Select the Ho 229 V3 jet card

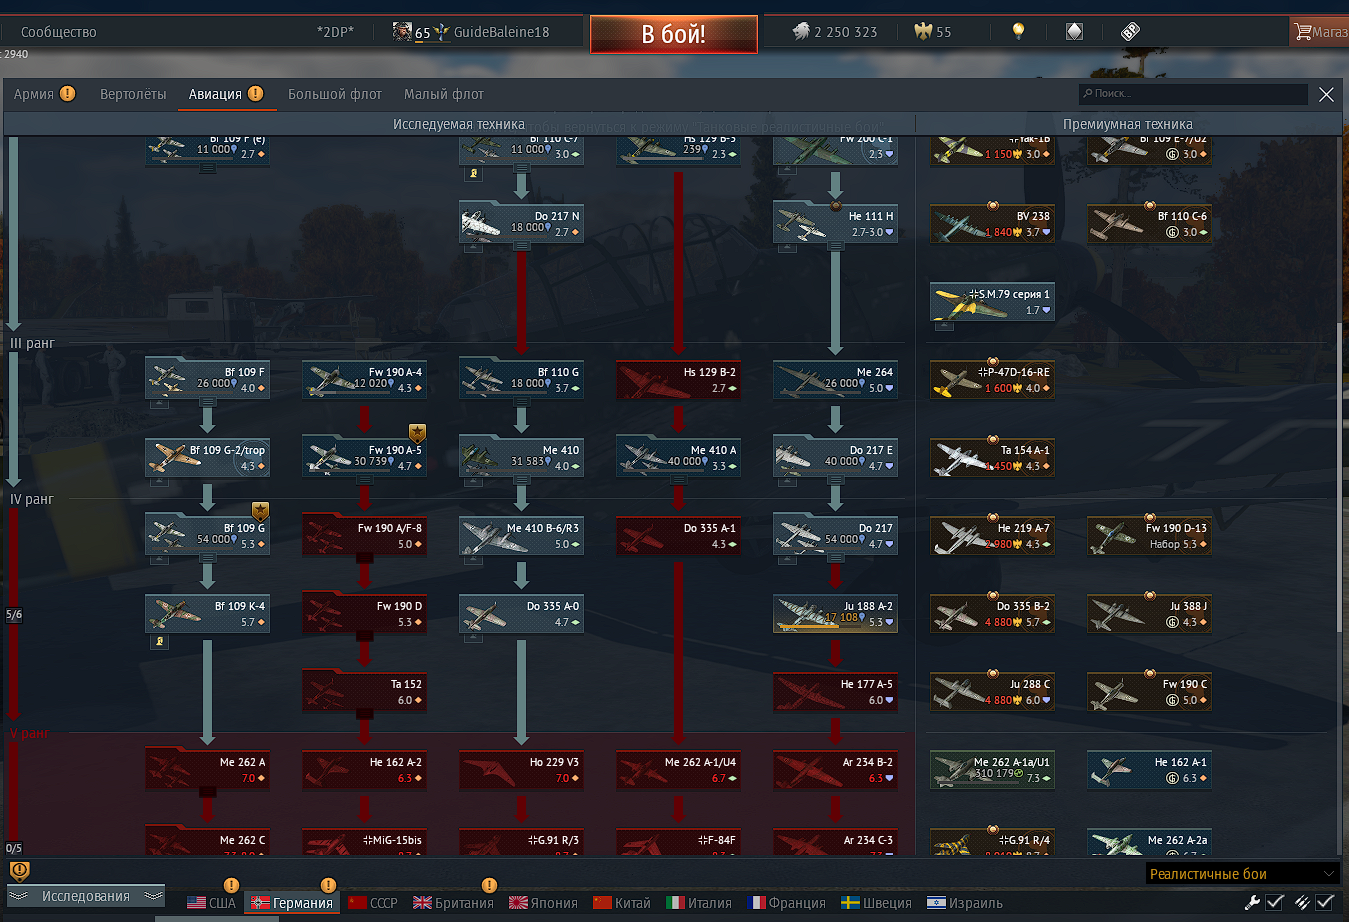[522, 770]
